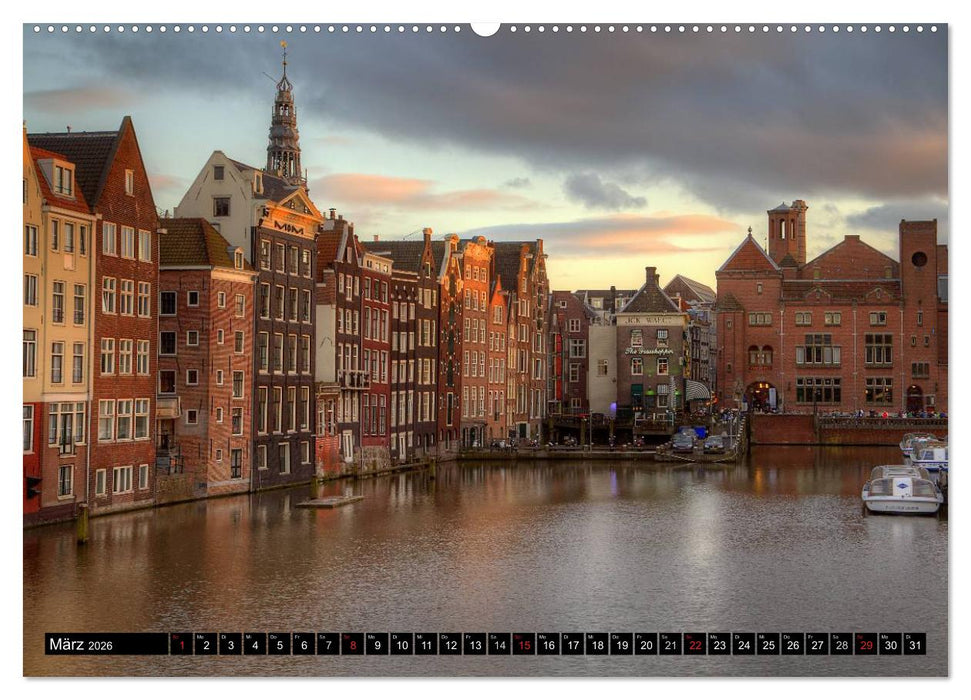The image size is (971, 700).
Task: Choose the red date 22 cell
Action: pos(694,645)
